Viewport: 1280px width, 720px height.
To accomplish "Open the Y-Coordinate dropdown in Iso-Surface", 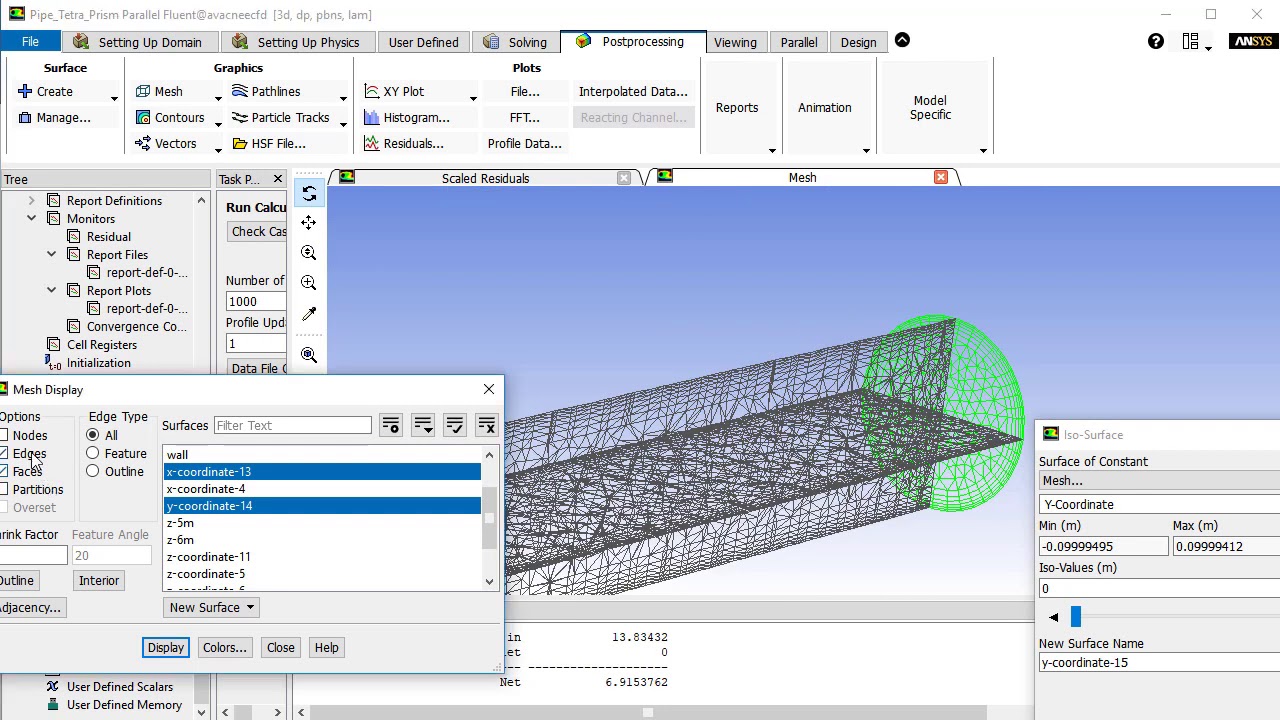I will click(x=1159, y=505).
